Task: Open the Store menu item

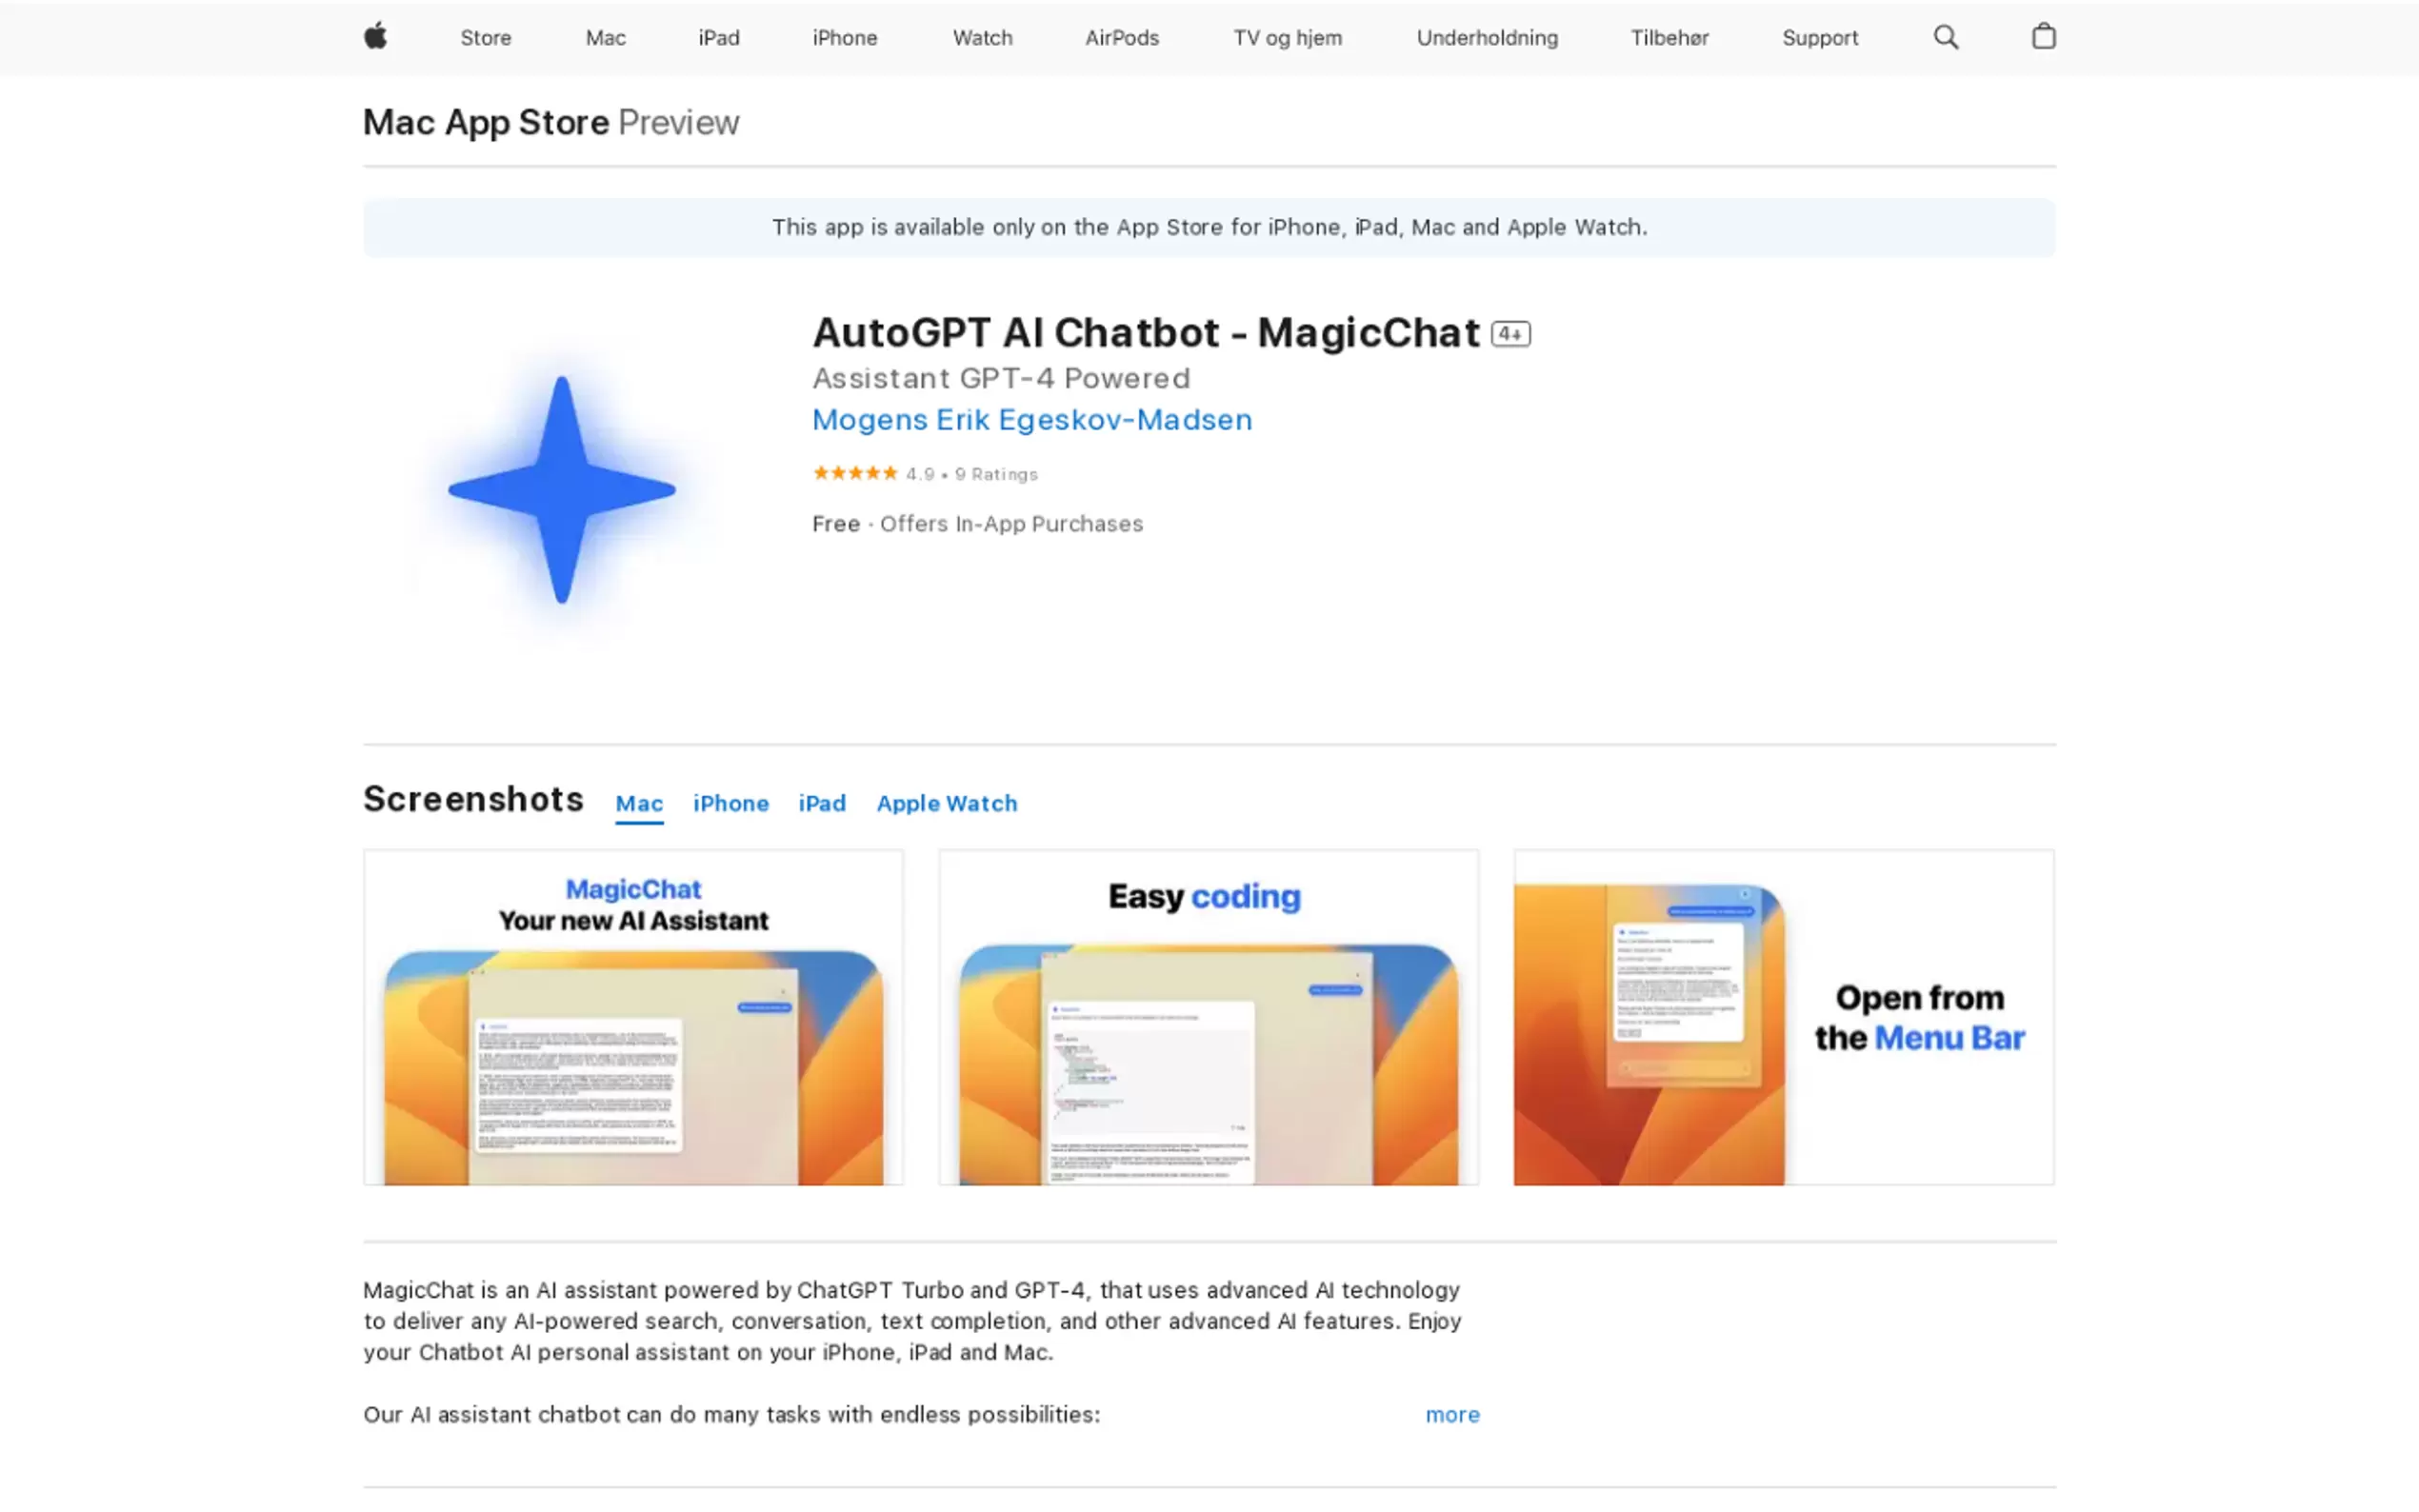Action: [485, 38]
